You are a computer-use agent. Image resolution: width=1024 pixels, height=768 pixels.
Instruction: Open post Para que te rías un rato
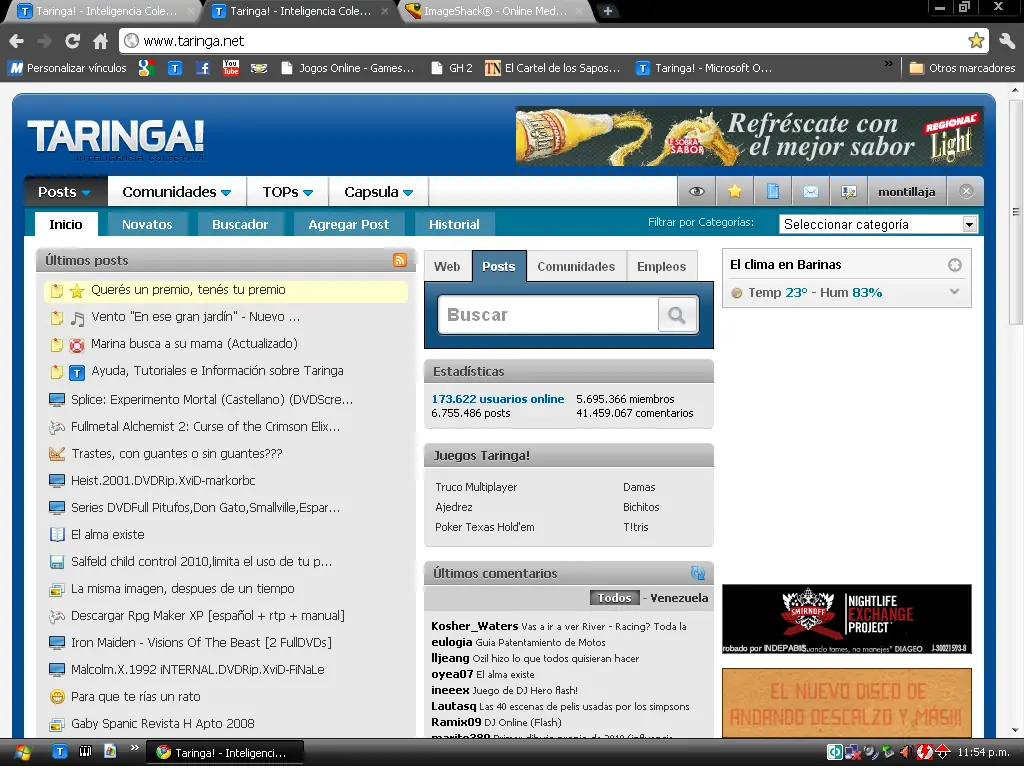click(x=136, y=697)
